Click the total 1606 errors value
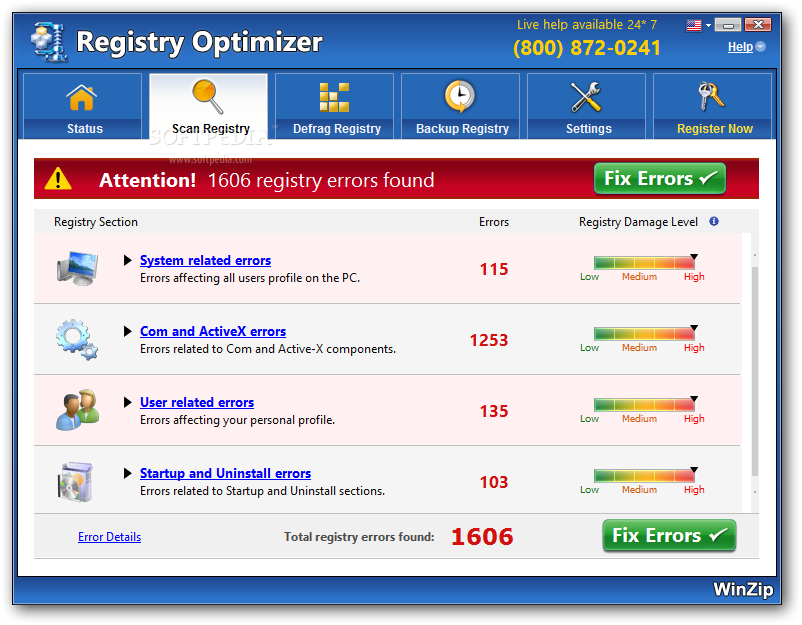The image size is (802, 625). coord(482,537)
